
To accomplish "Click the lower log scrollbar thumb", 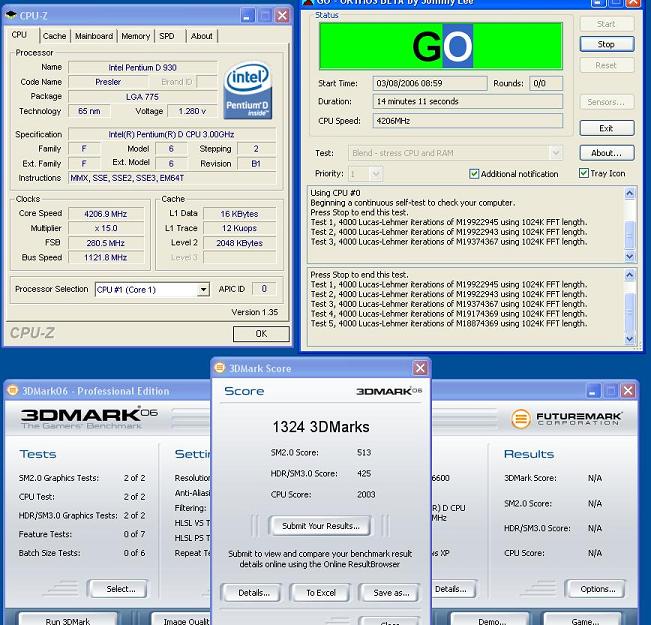I will coord(629,313).
